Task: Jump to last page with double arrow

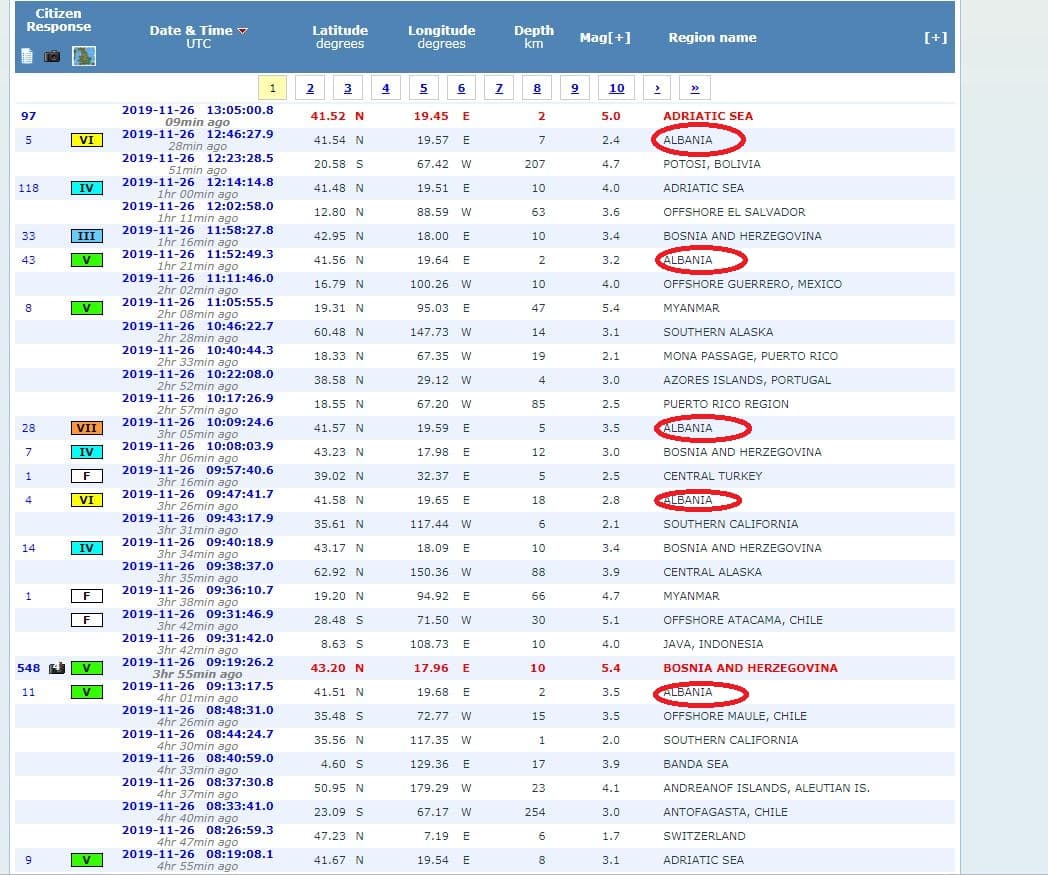Action: pos(694,88)
